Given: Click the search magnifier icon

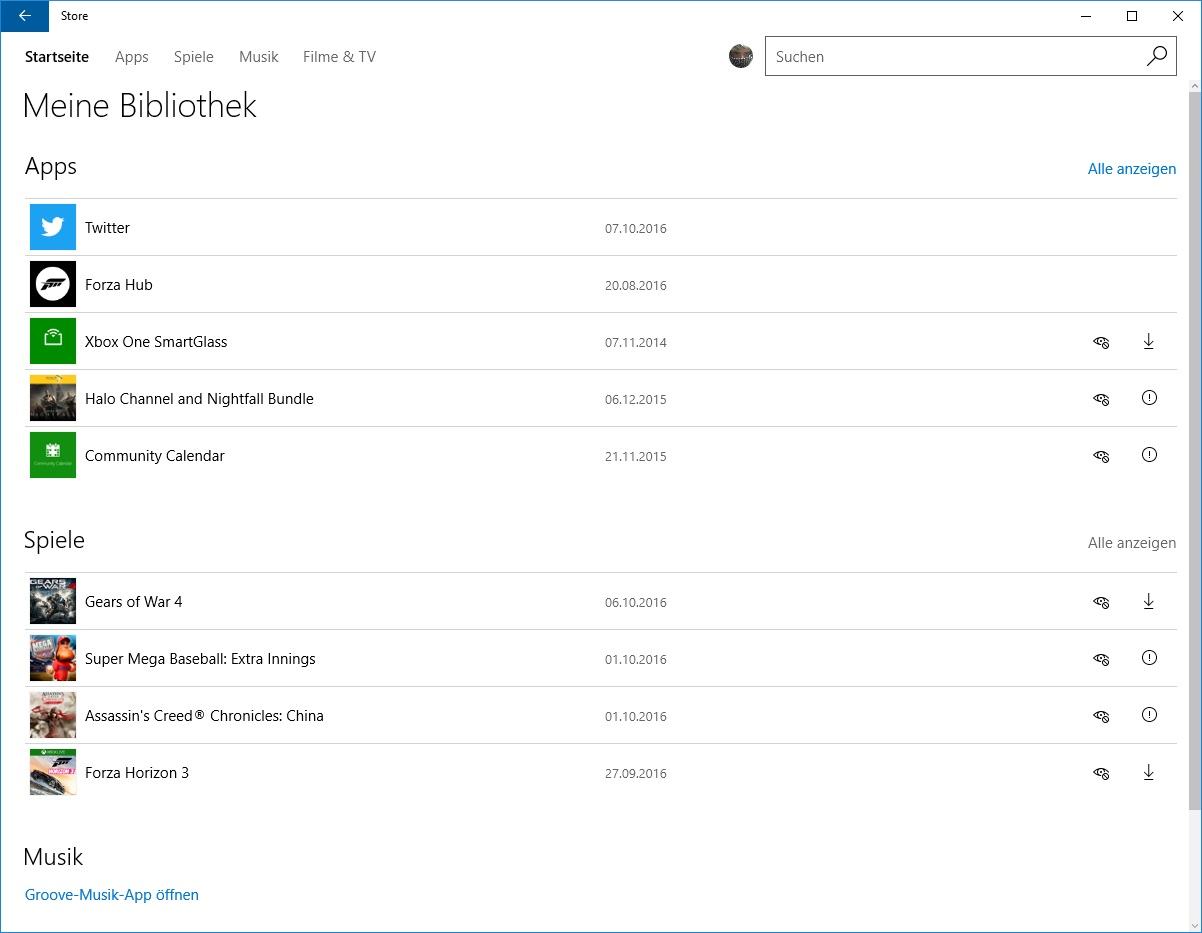Looking at the screenshot, I should tap(1156, 57).
